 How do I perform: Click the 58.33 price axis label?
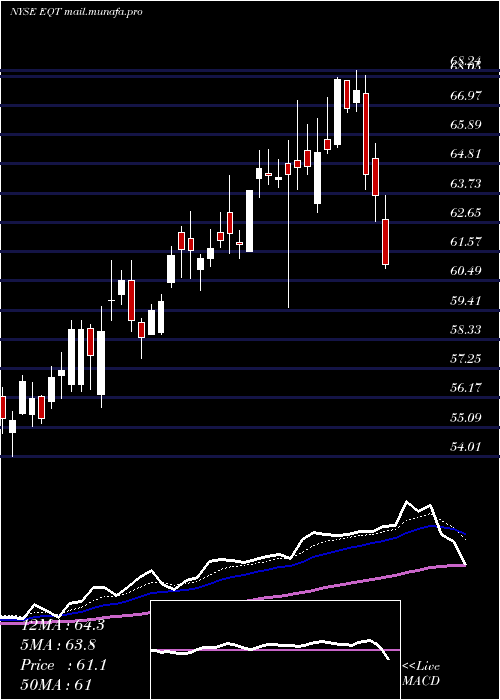point(466,330)
